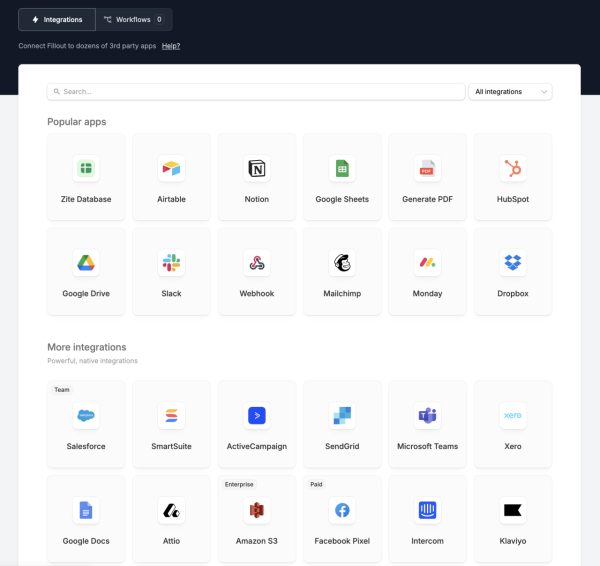
Task: Open the Facebook Pixel integration icon
Action: coord(342,510)
